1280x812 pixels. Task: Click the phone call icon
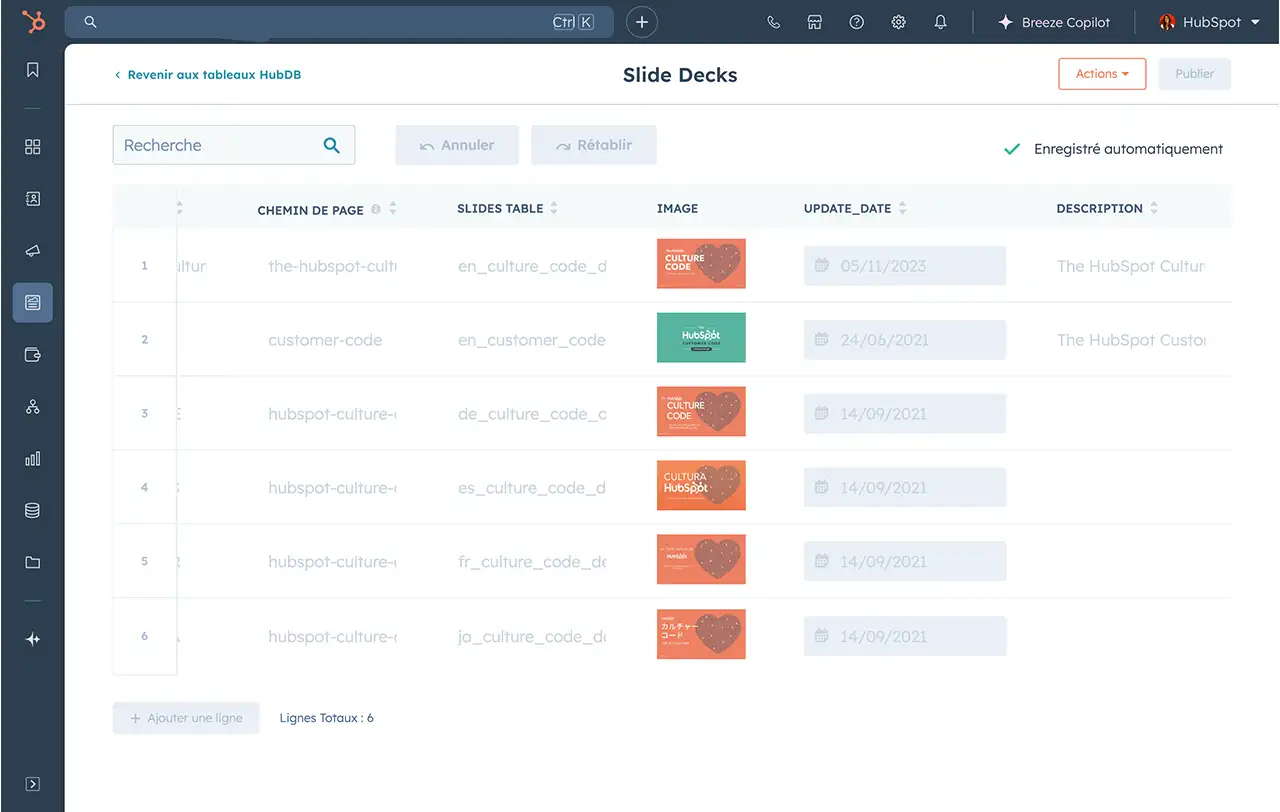coord(773,22)
